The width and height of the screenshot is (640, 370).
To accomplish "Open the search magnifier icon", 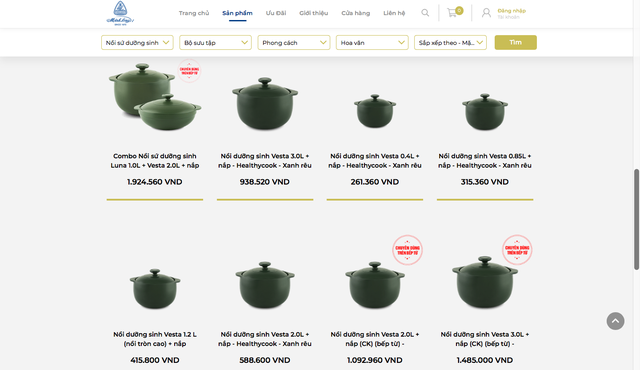I will pos(425,13).
